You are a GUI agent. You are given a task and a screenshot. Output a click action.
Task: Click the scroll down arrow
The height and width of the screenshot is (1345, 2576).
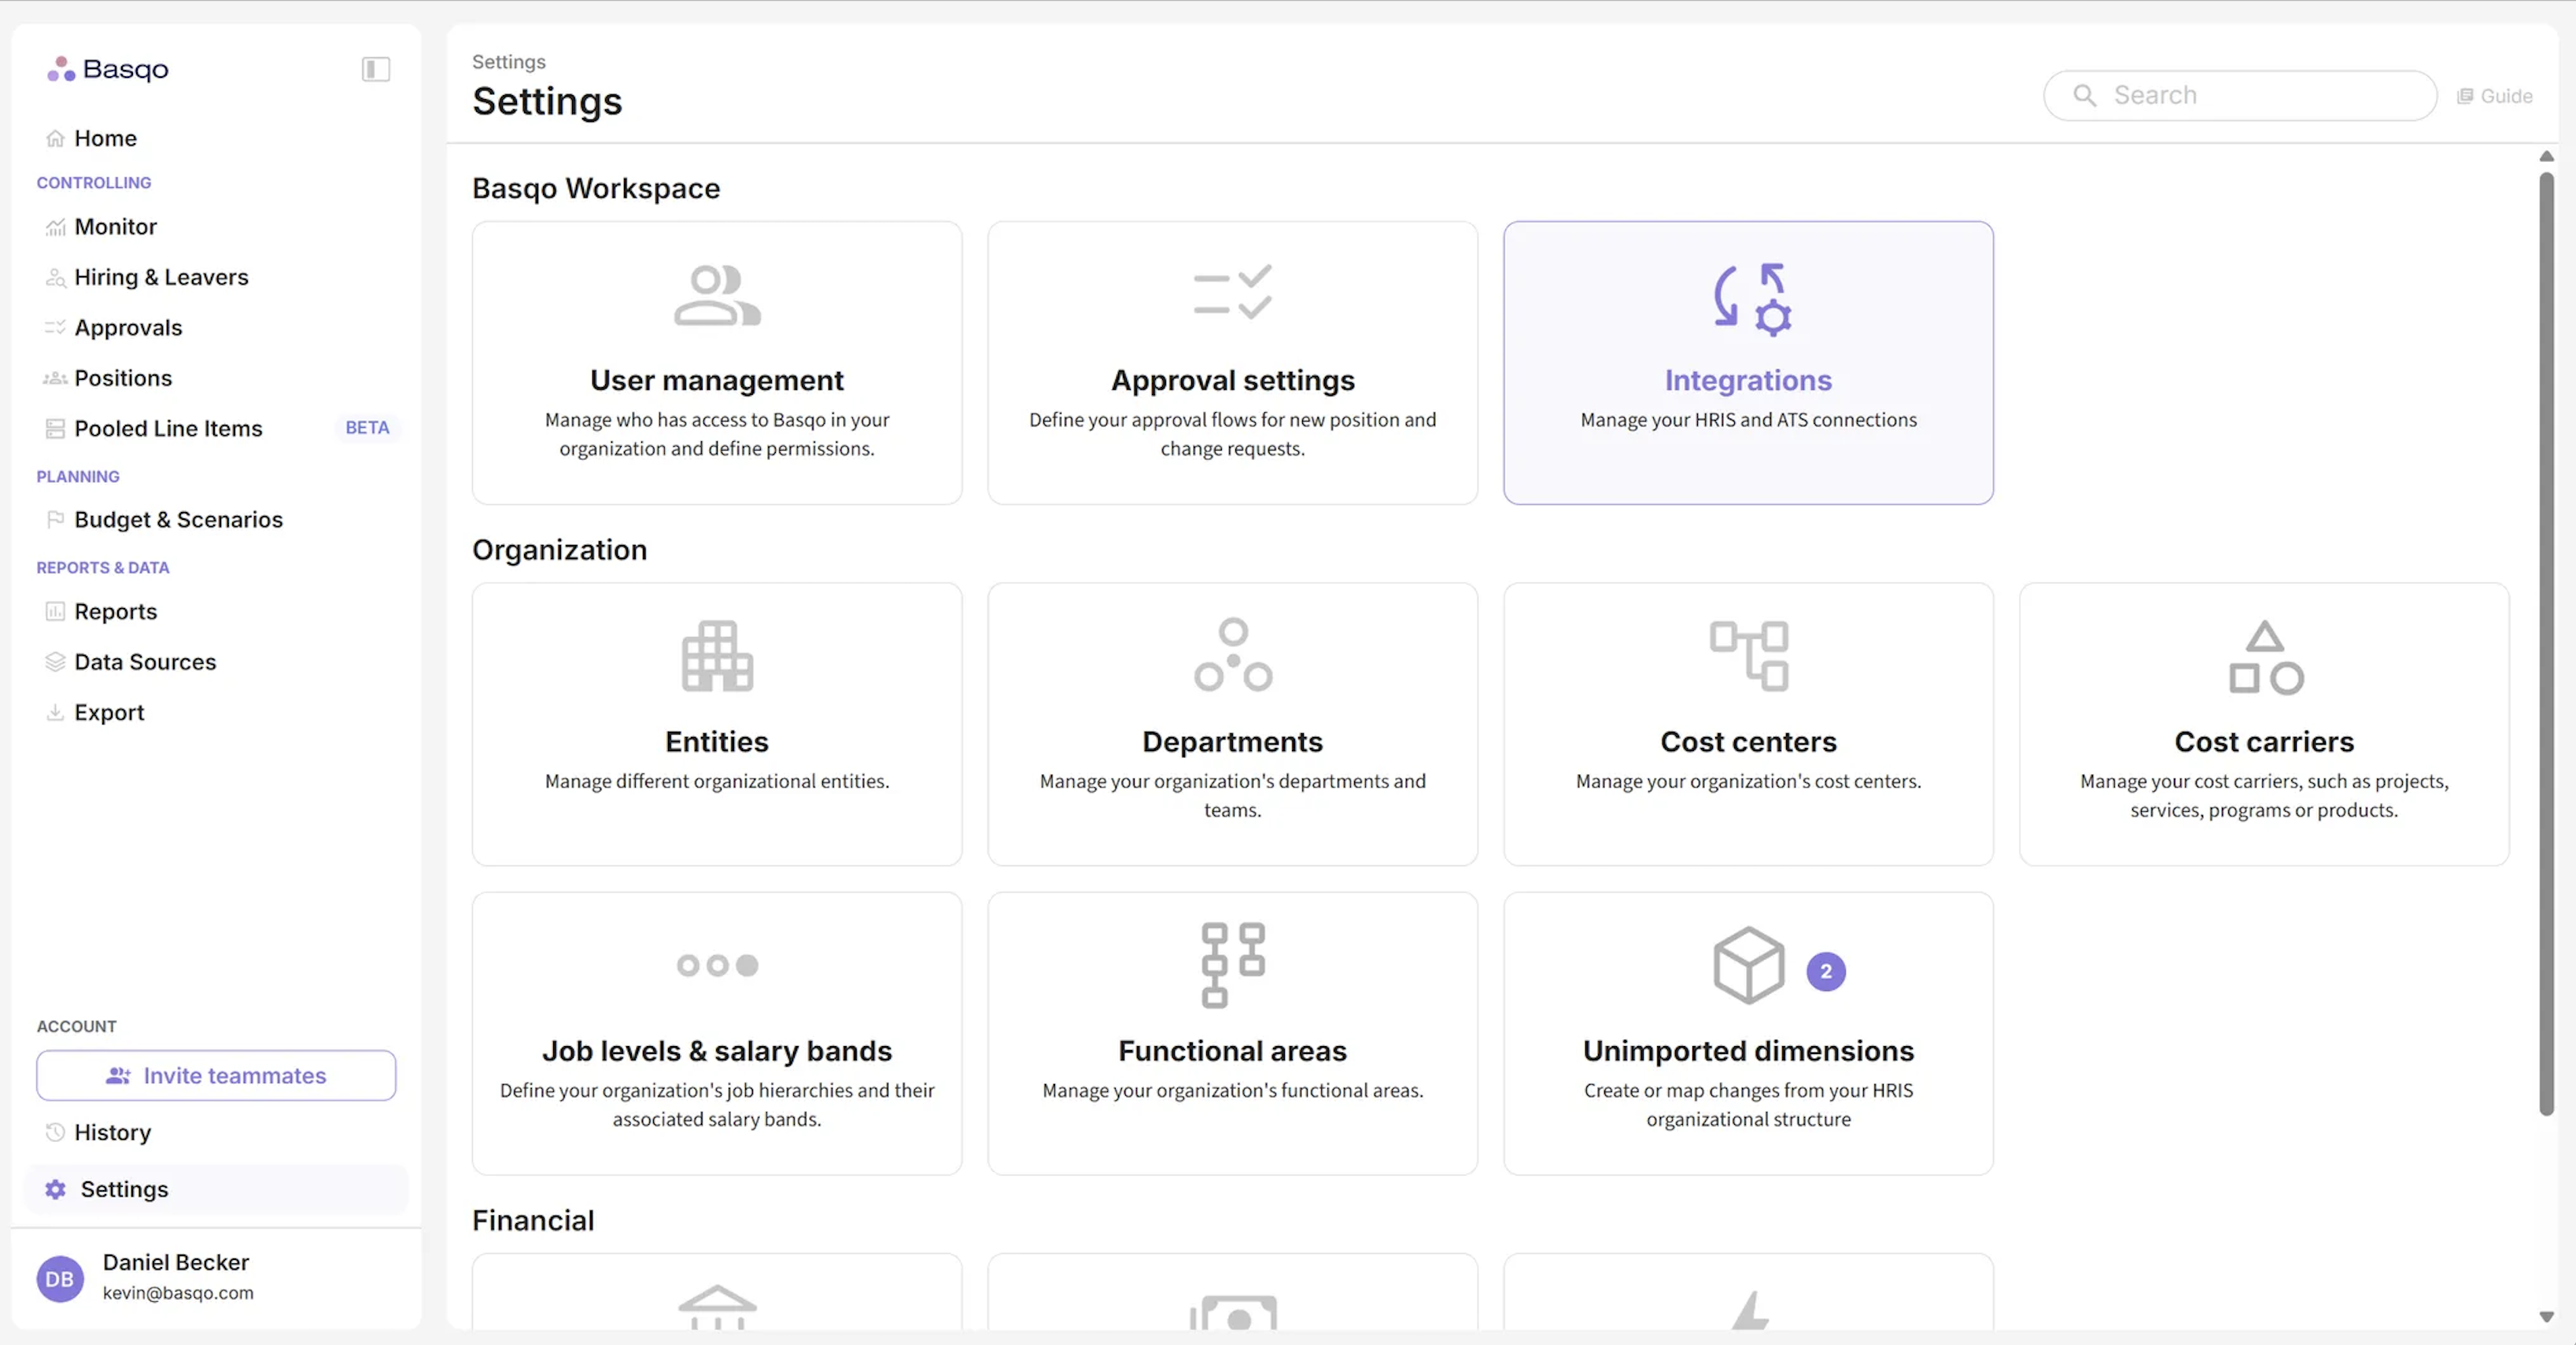pos(2546,1317)
